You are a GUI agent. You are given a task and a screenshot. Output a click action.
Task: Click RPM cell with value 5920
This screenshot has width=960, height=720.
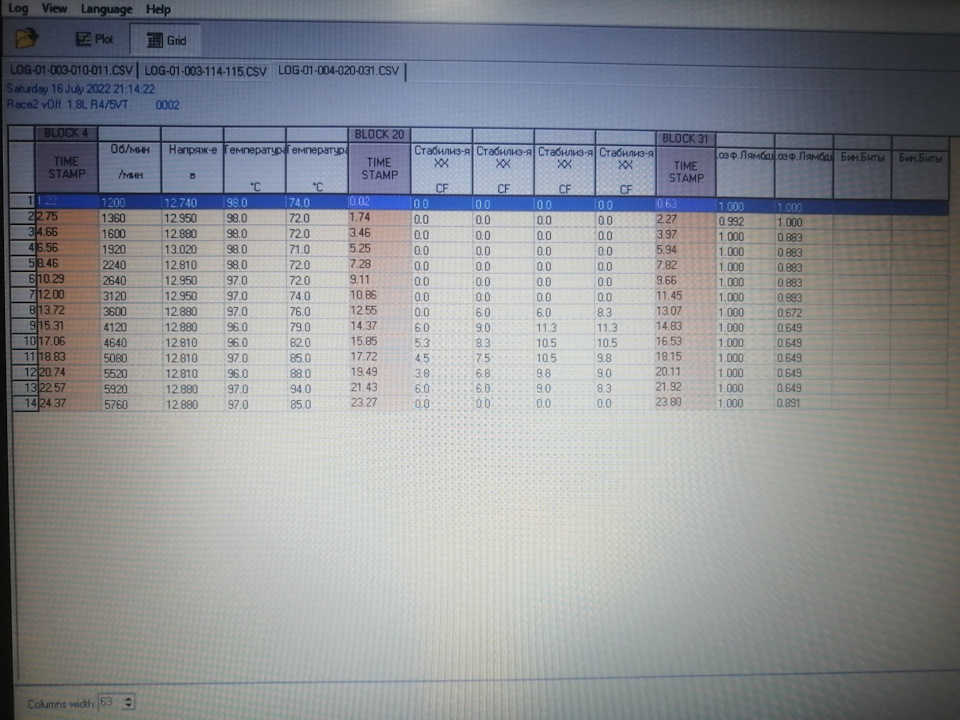[x=129, y=389]
